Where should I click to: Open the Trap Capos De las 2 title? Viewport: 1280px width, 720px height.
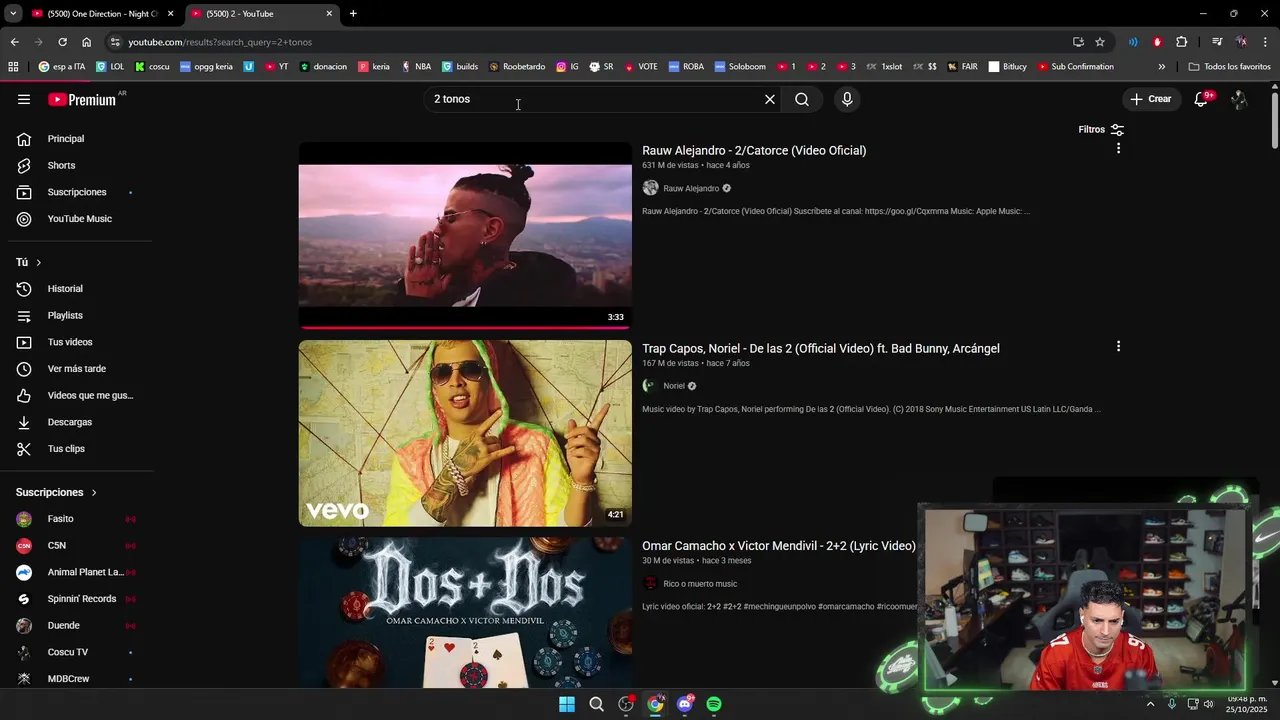821,348
